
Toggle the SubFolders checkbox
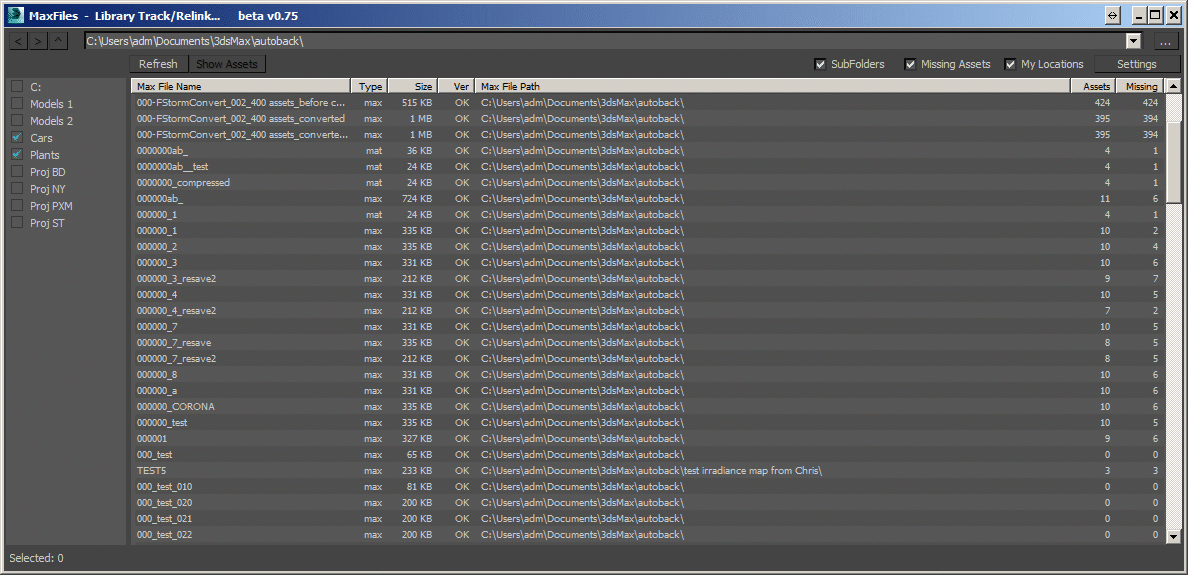[820, 64]
